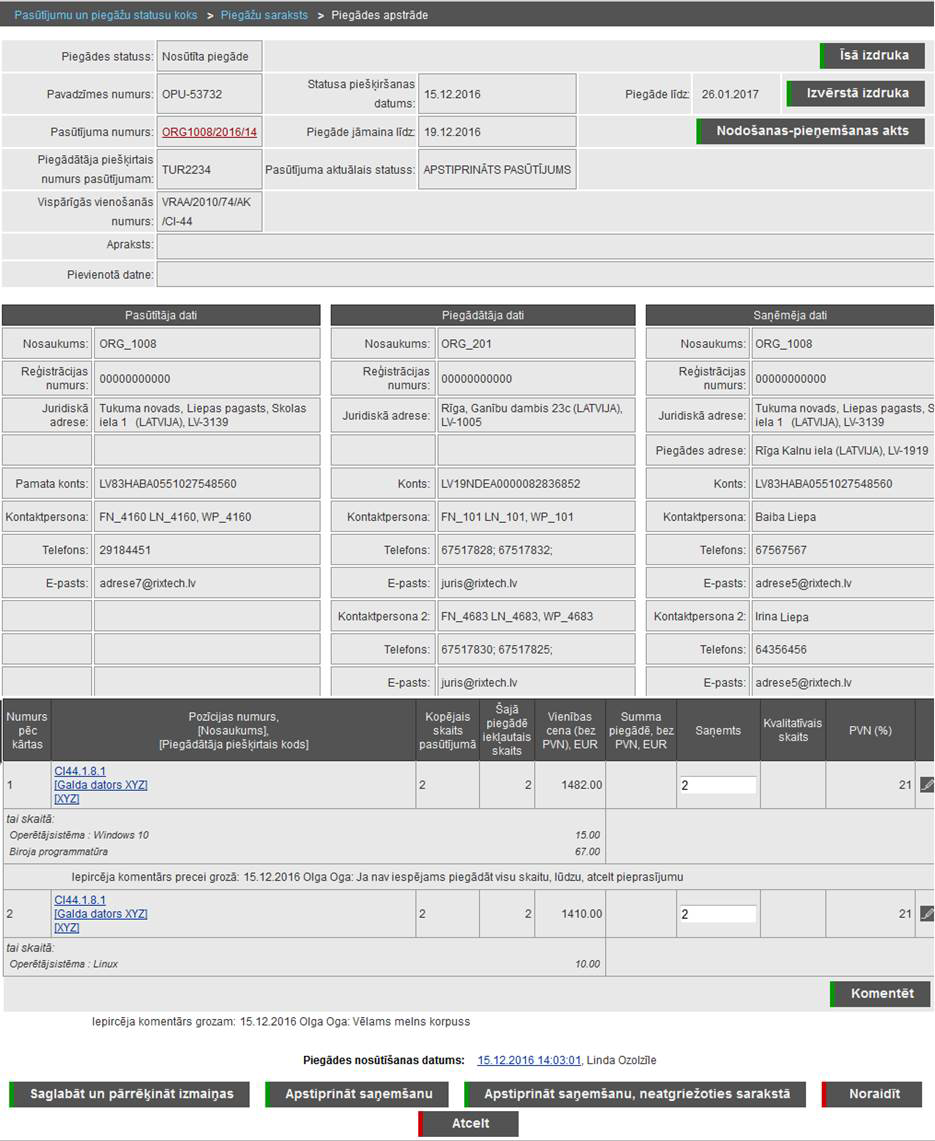The image size is (935, 1141).
Task: Open order link ORG1008/2016/14
Action: (210, 132)
